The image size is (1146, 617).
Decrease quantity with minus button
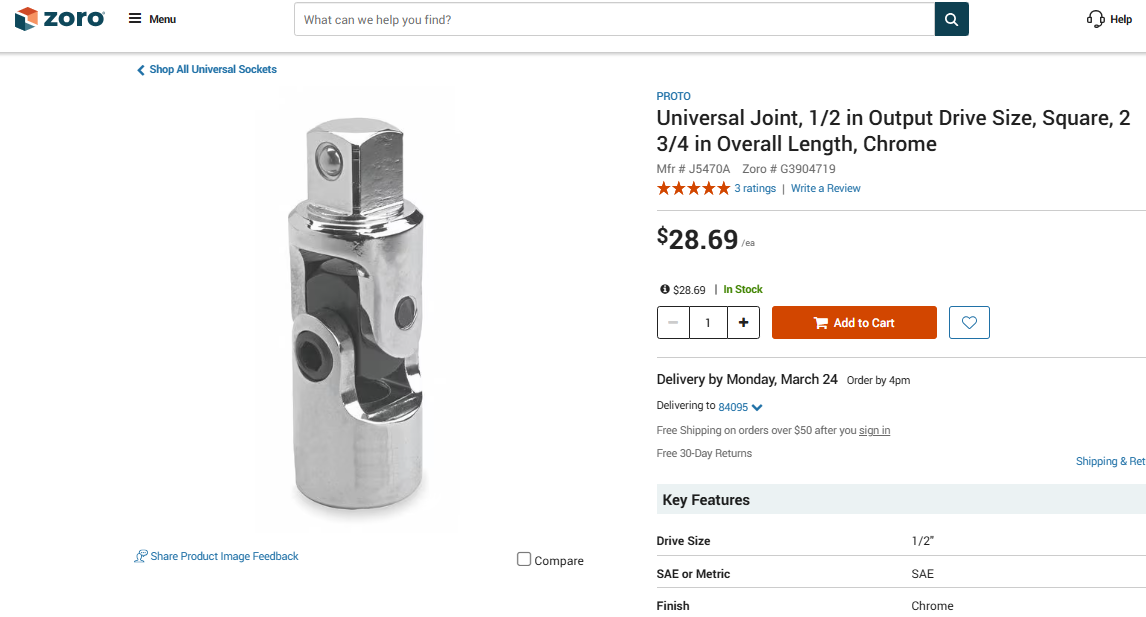point(673,323)
